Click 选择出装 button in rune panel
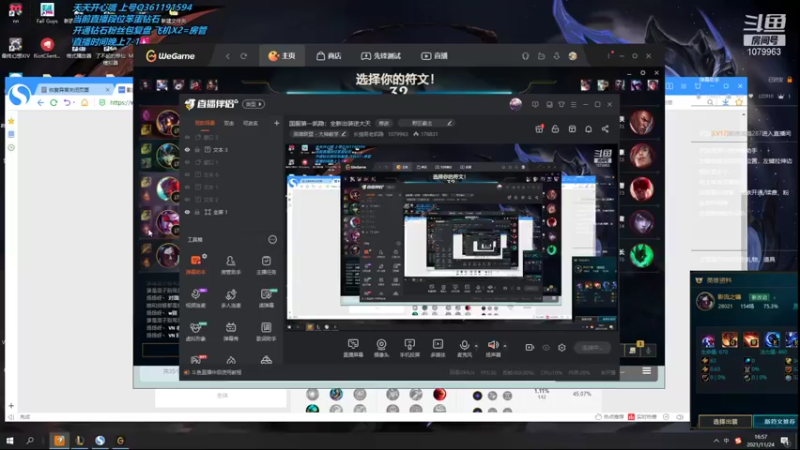 click(x=725, y=421)
